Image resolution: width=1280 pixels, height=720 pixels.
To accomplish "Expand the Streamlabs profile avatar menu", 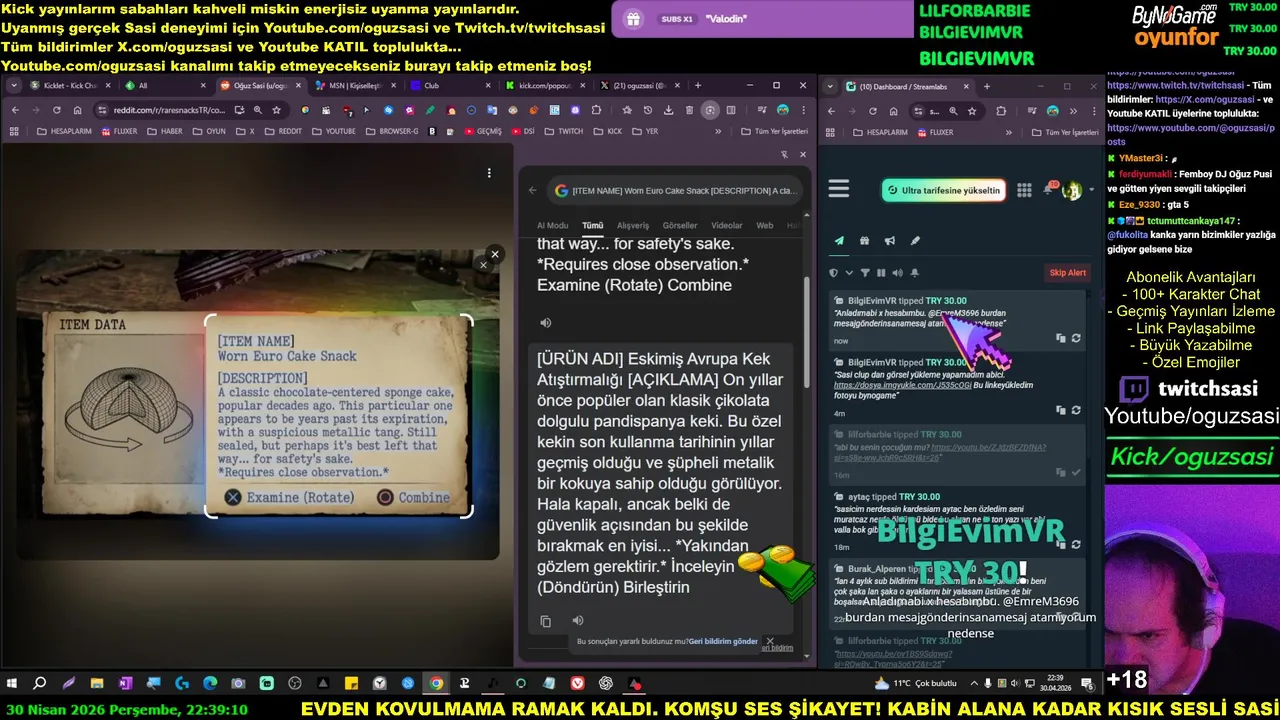I will point(1073,190).
